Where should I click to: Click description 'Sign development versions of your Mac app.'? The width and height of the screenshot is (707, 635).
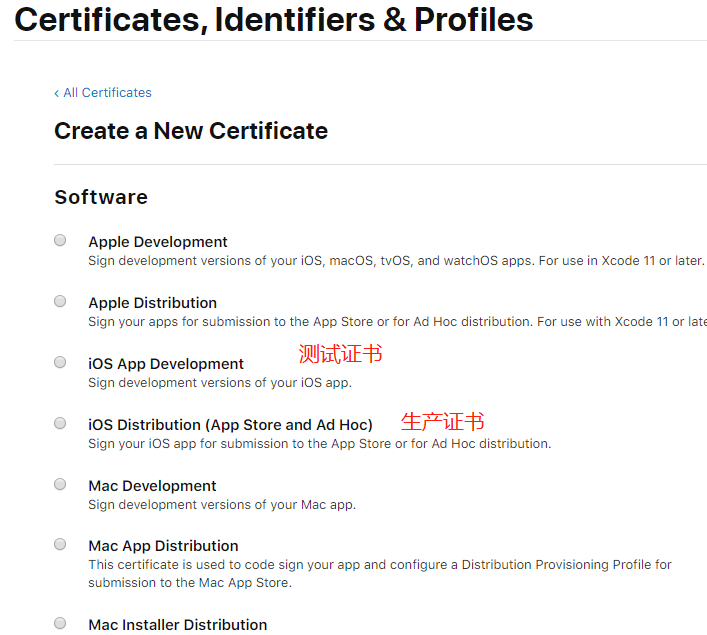(222, 504)
